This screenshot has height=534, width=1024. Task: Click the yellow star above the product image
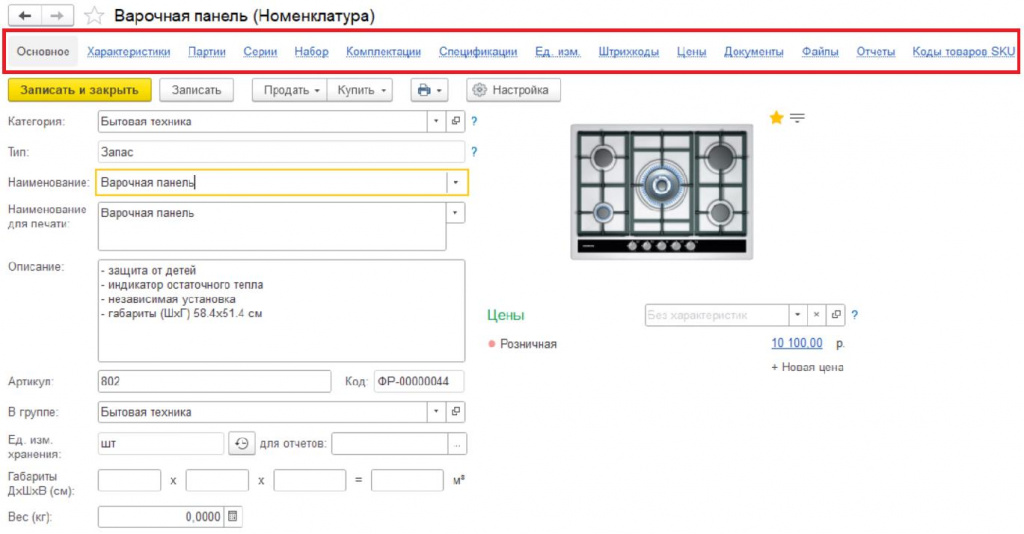click(x=776, y=118)
